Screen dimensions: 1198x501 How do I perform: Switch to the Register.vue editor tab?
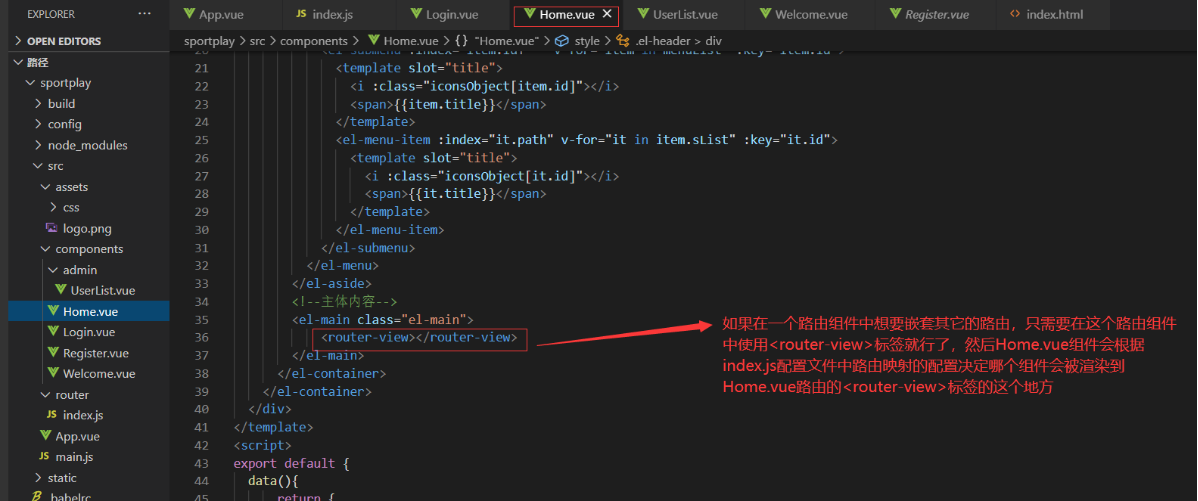929,15
